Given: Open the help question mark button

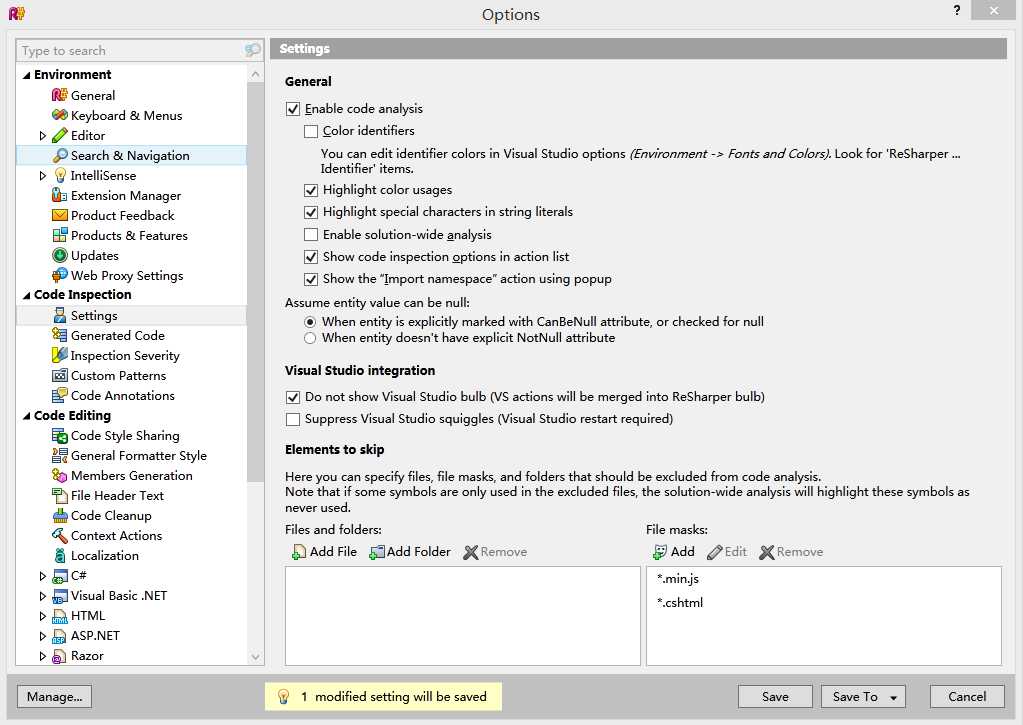Looking at the screenshot, I should pos(956,10).
